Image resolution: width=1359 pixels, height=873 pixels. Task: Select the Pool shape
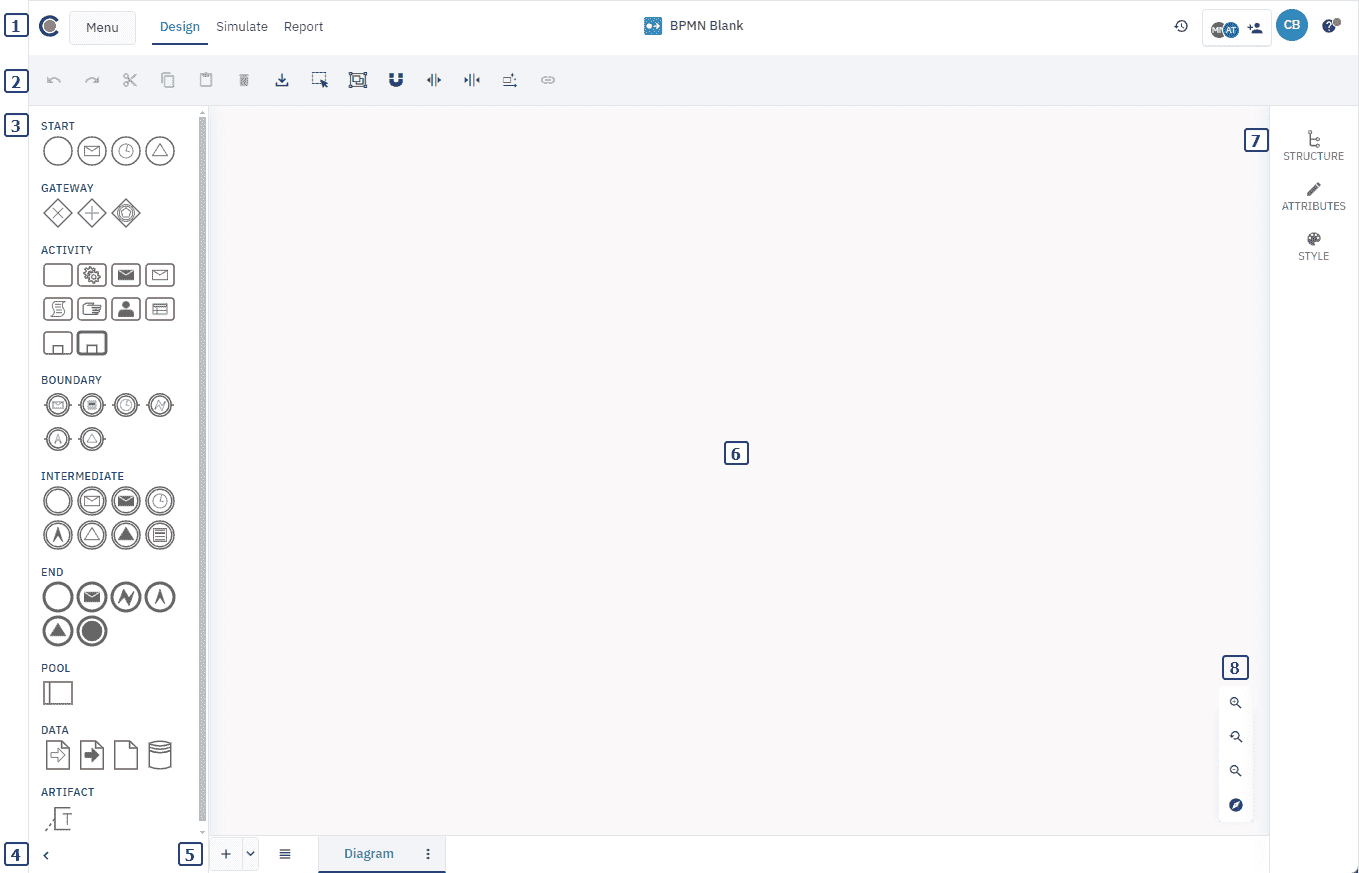[58, 693]
